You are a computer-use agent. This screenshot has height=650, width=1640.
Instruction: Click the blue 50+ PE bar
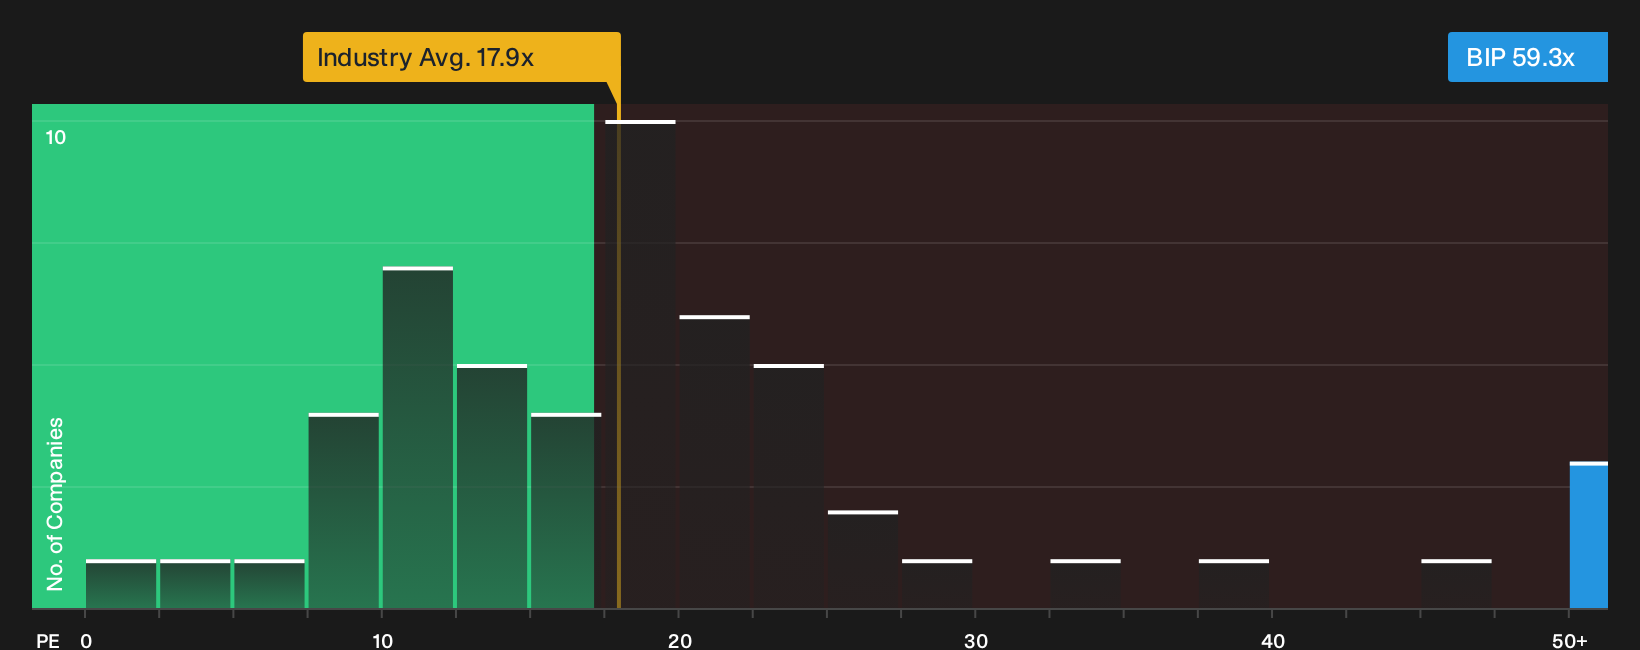[x=1589, y=535]
